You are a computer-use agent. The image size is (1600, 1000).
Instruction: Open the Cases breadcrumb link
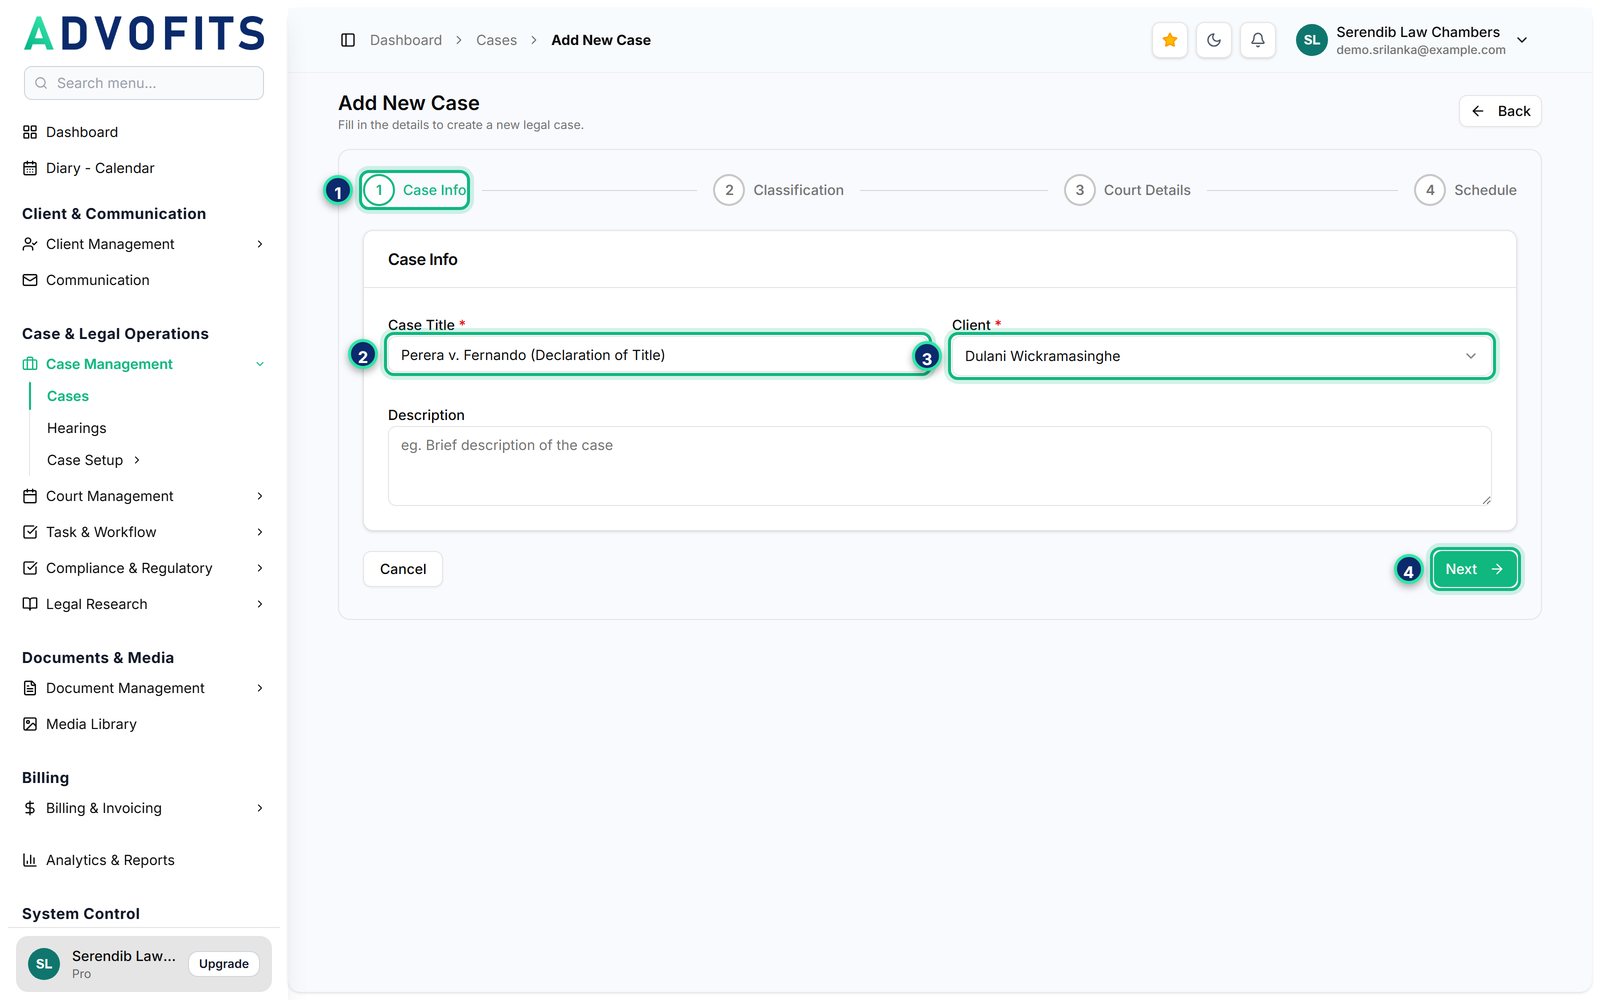click(497, 40)
